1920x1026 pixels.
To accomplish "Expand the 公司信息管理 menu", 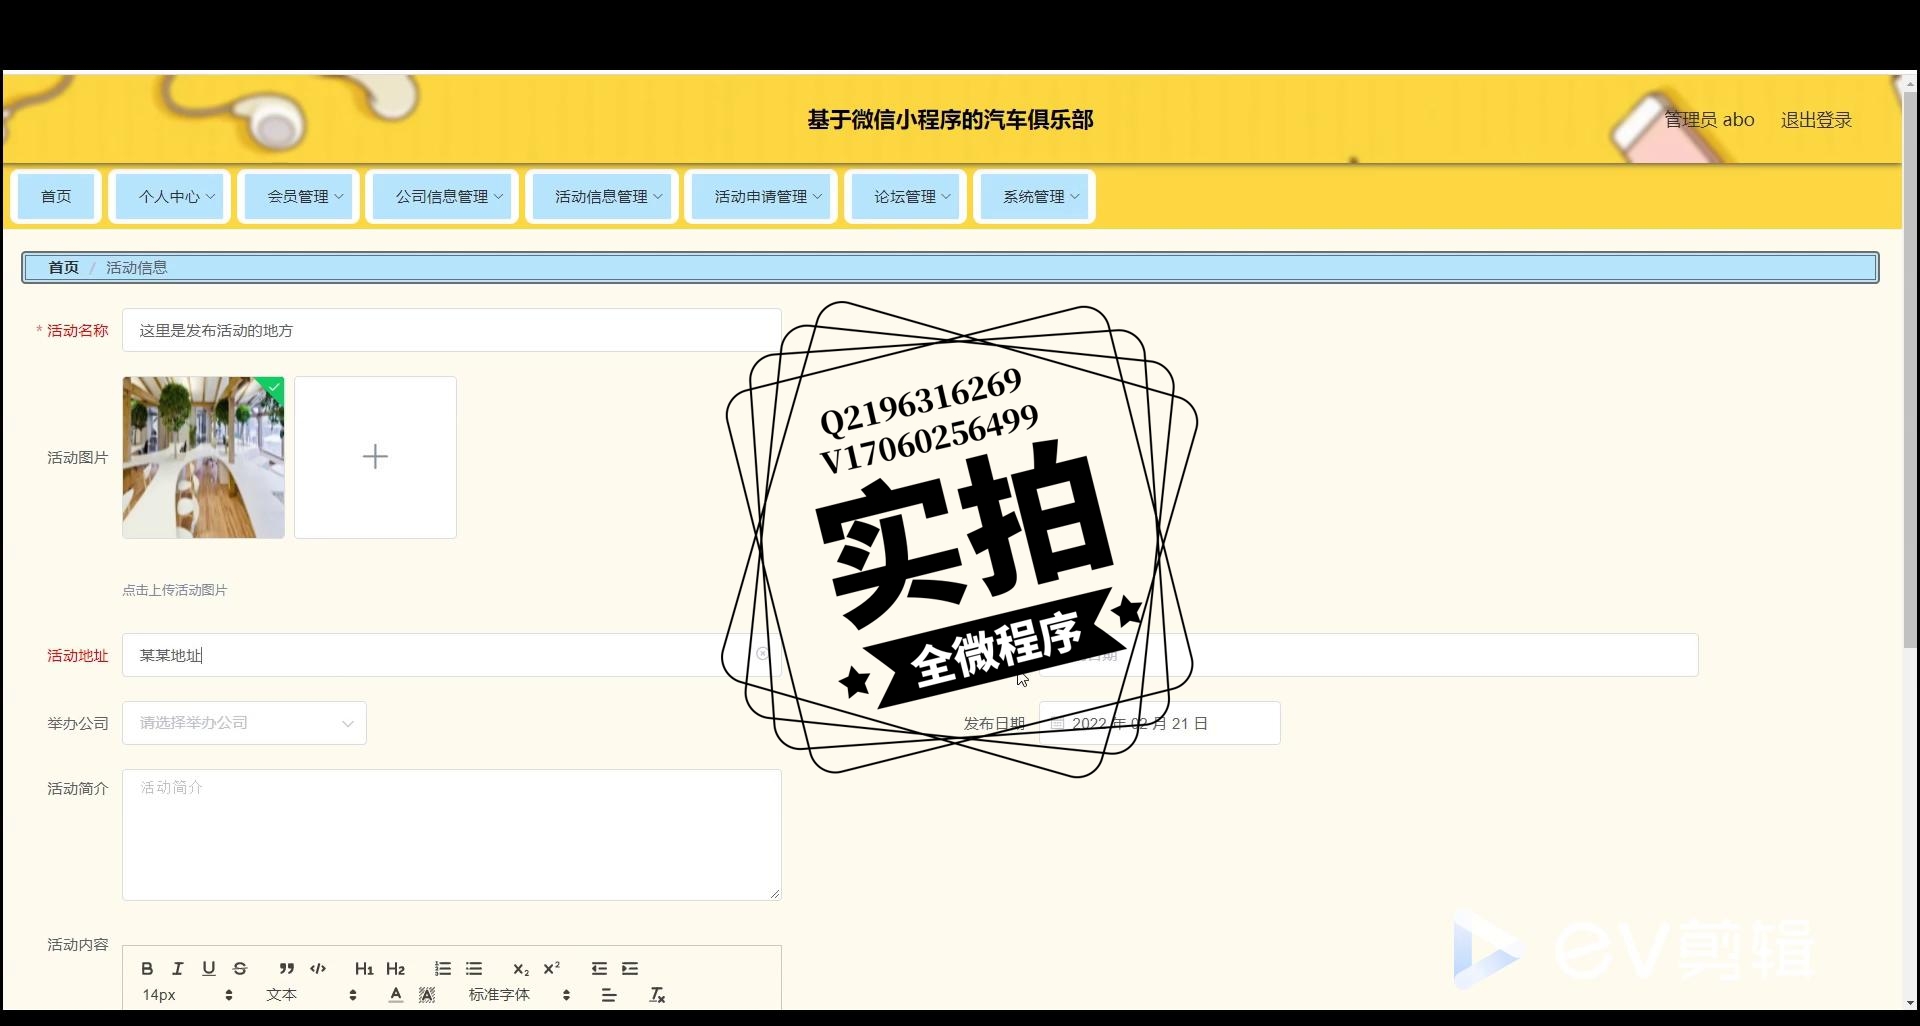I will [442, 197].
